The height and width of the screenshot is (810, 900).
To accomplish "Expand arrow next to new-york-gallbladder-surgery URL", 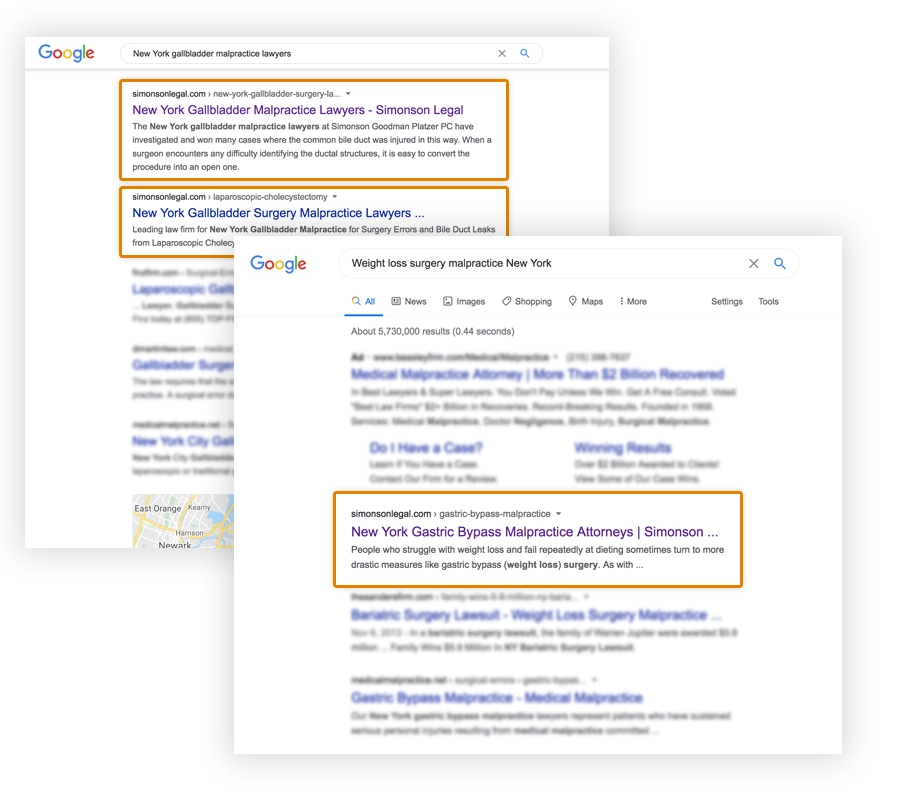I will (348, 94).
